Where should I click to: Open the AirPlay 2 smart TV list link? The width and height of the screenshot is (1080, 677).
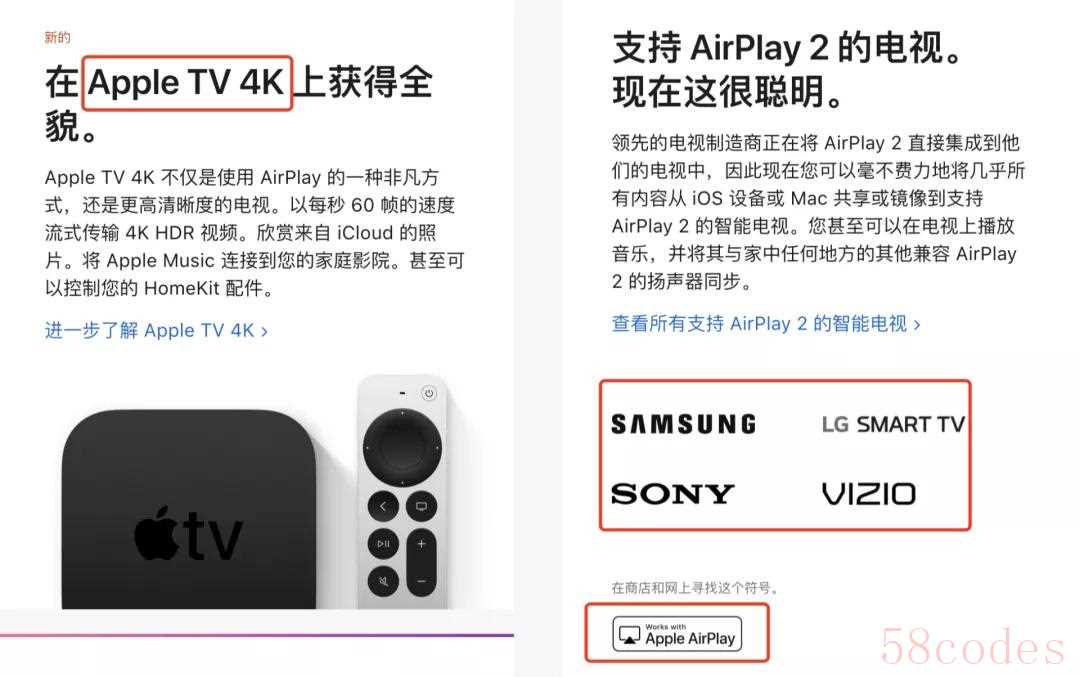tap(766, 324)
